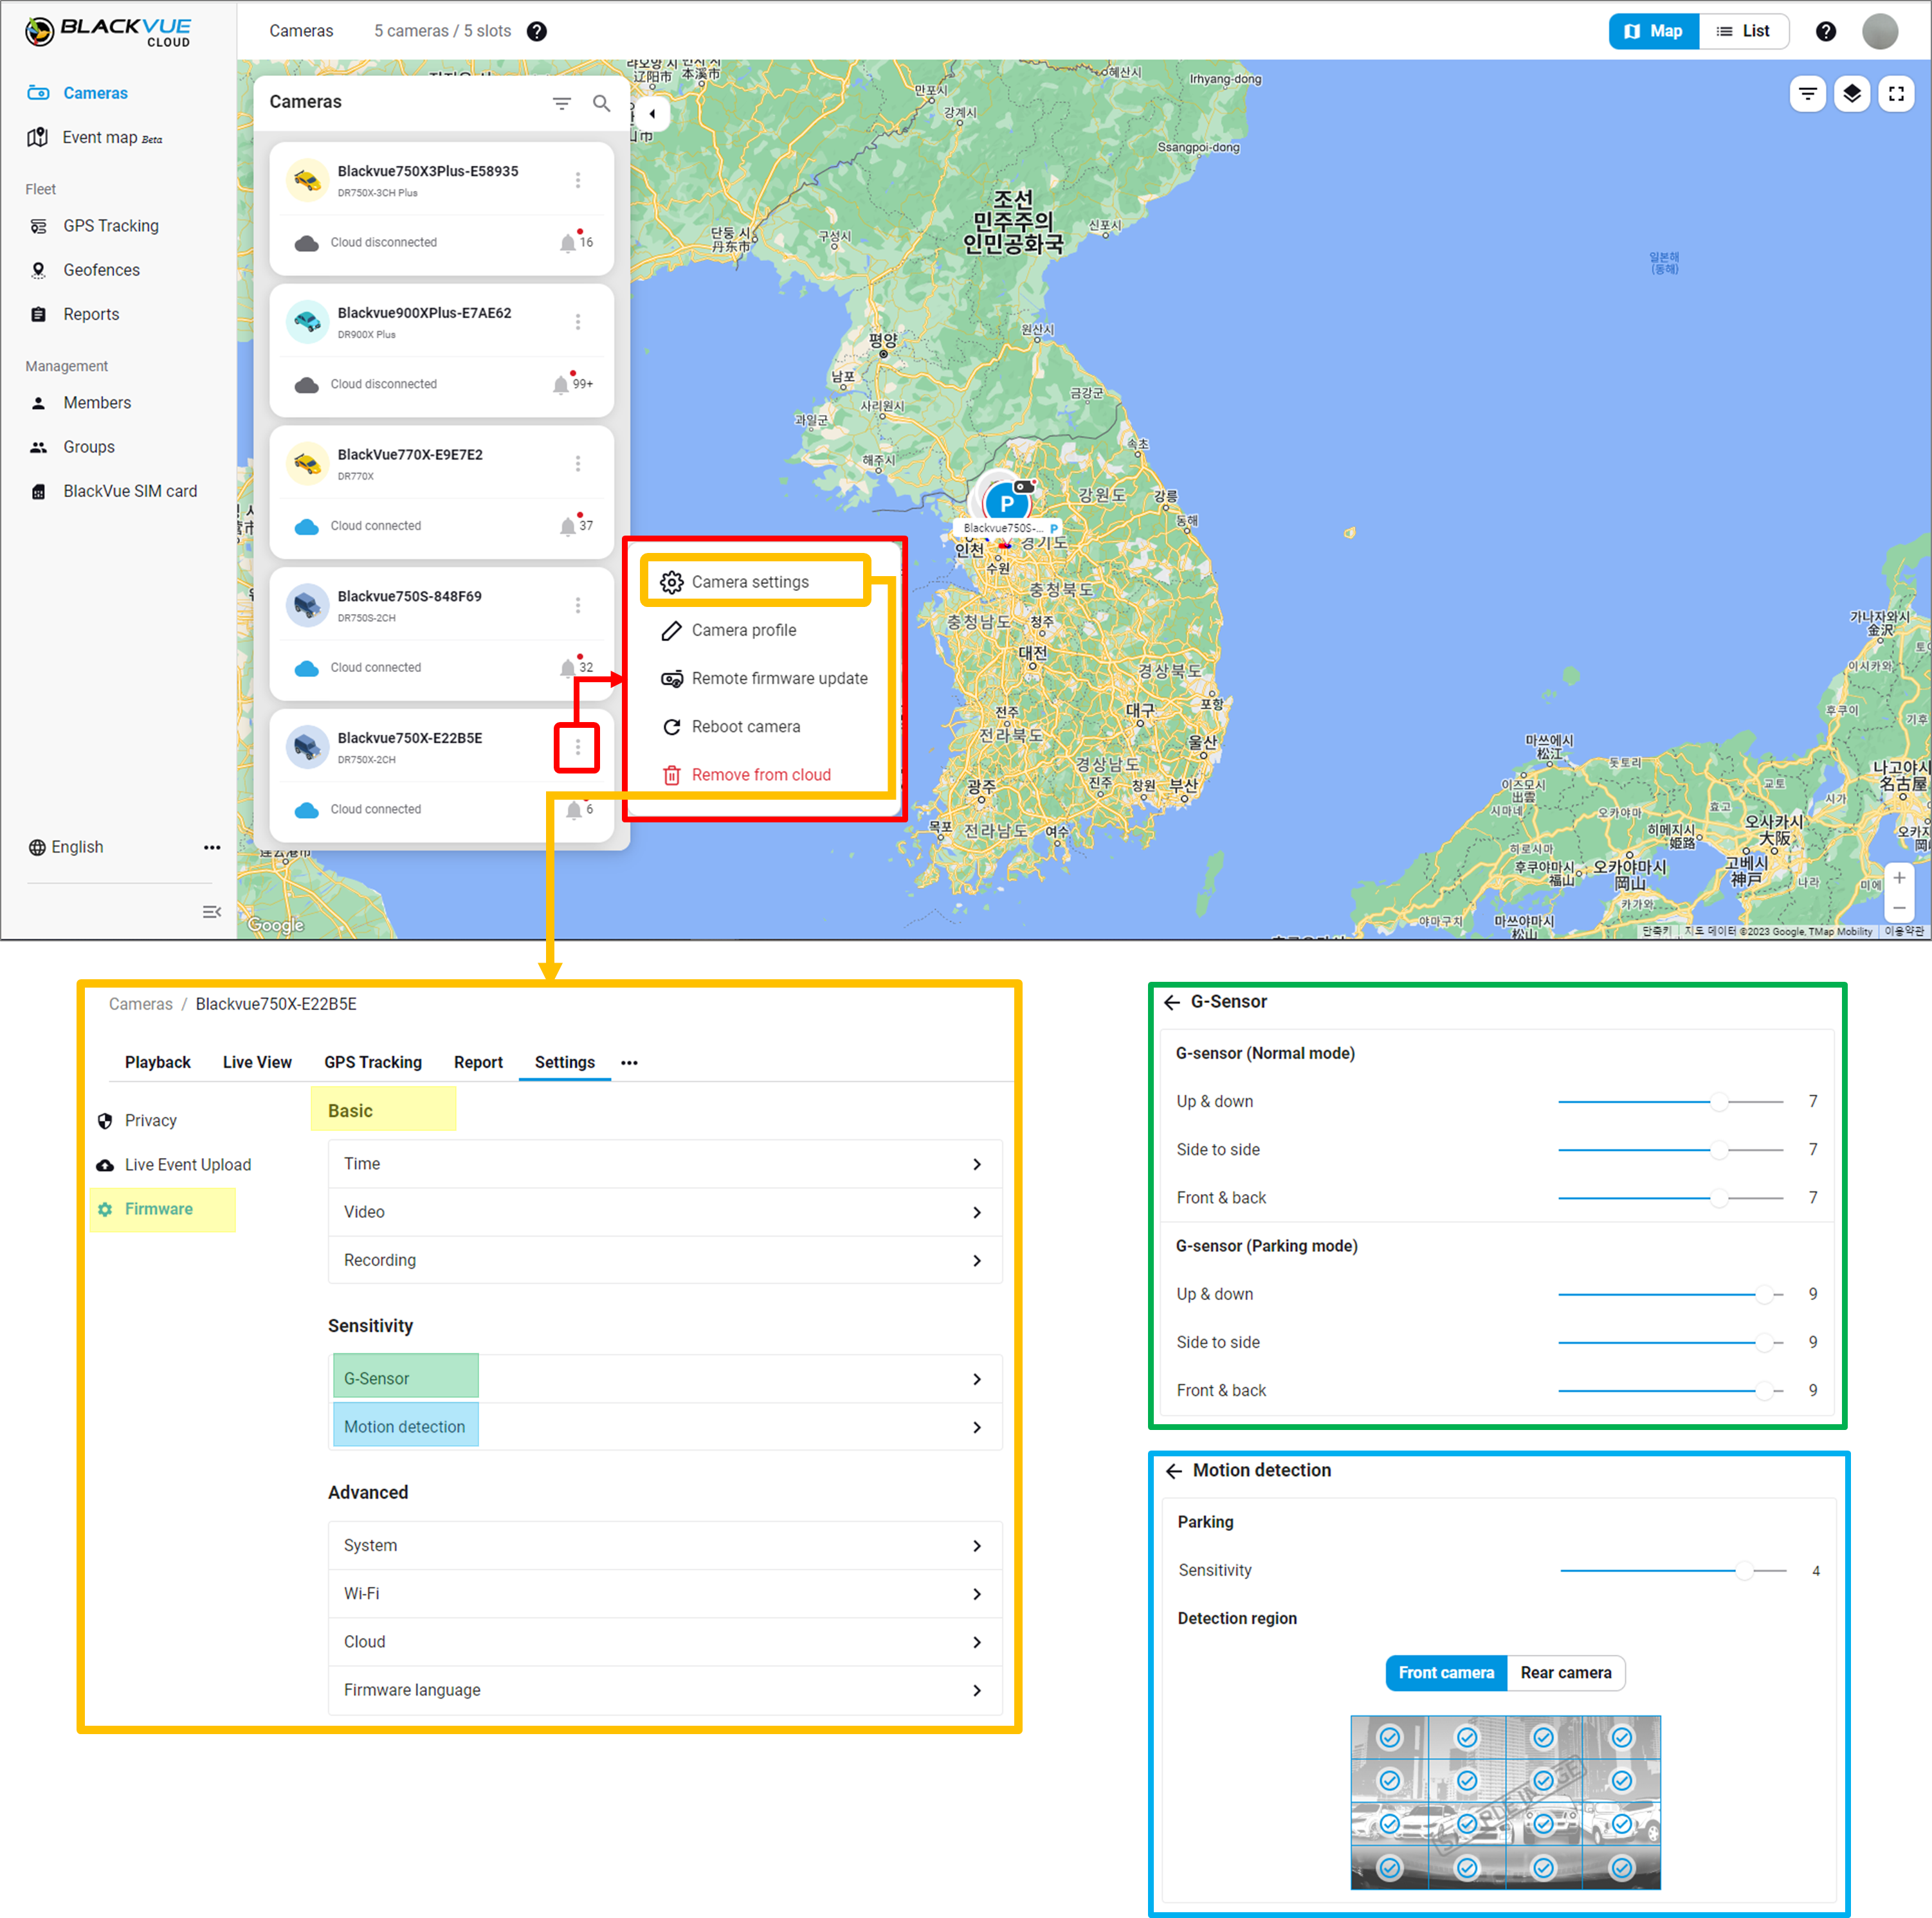Switch to List view

click(x=1743, y=31)
